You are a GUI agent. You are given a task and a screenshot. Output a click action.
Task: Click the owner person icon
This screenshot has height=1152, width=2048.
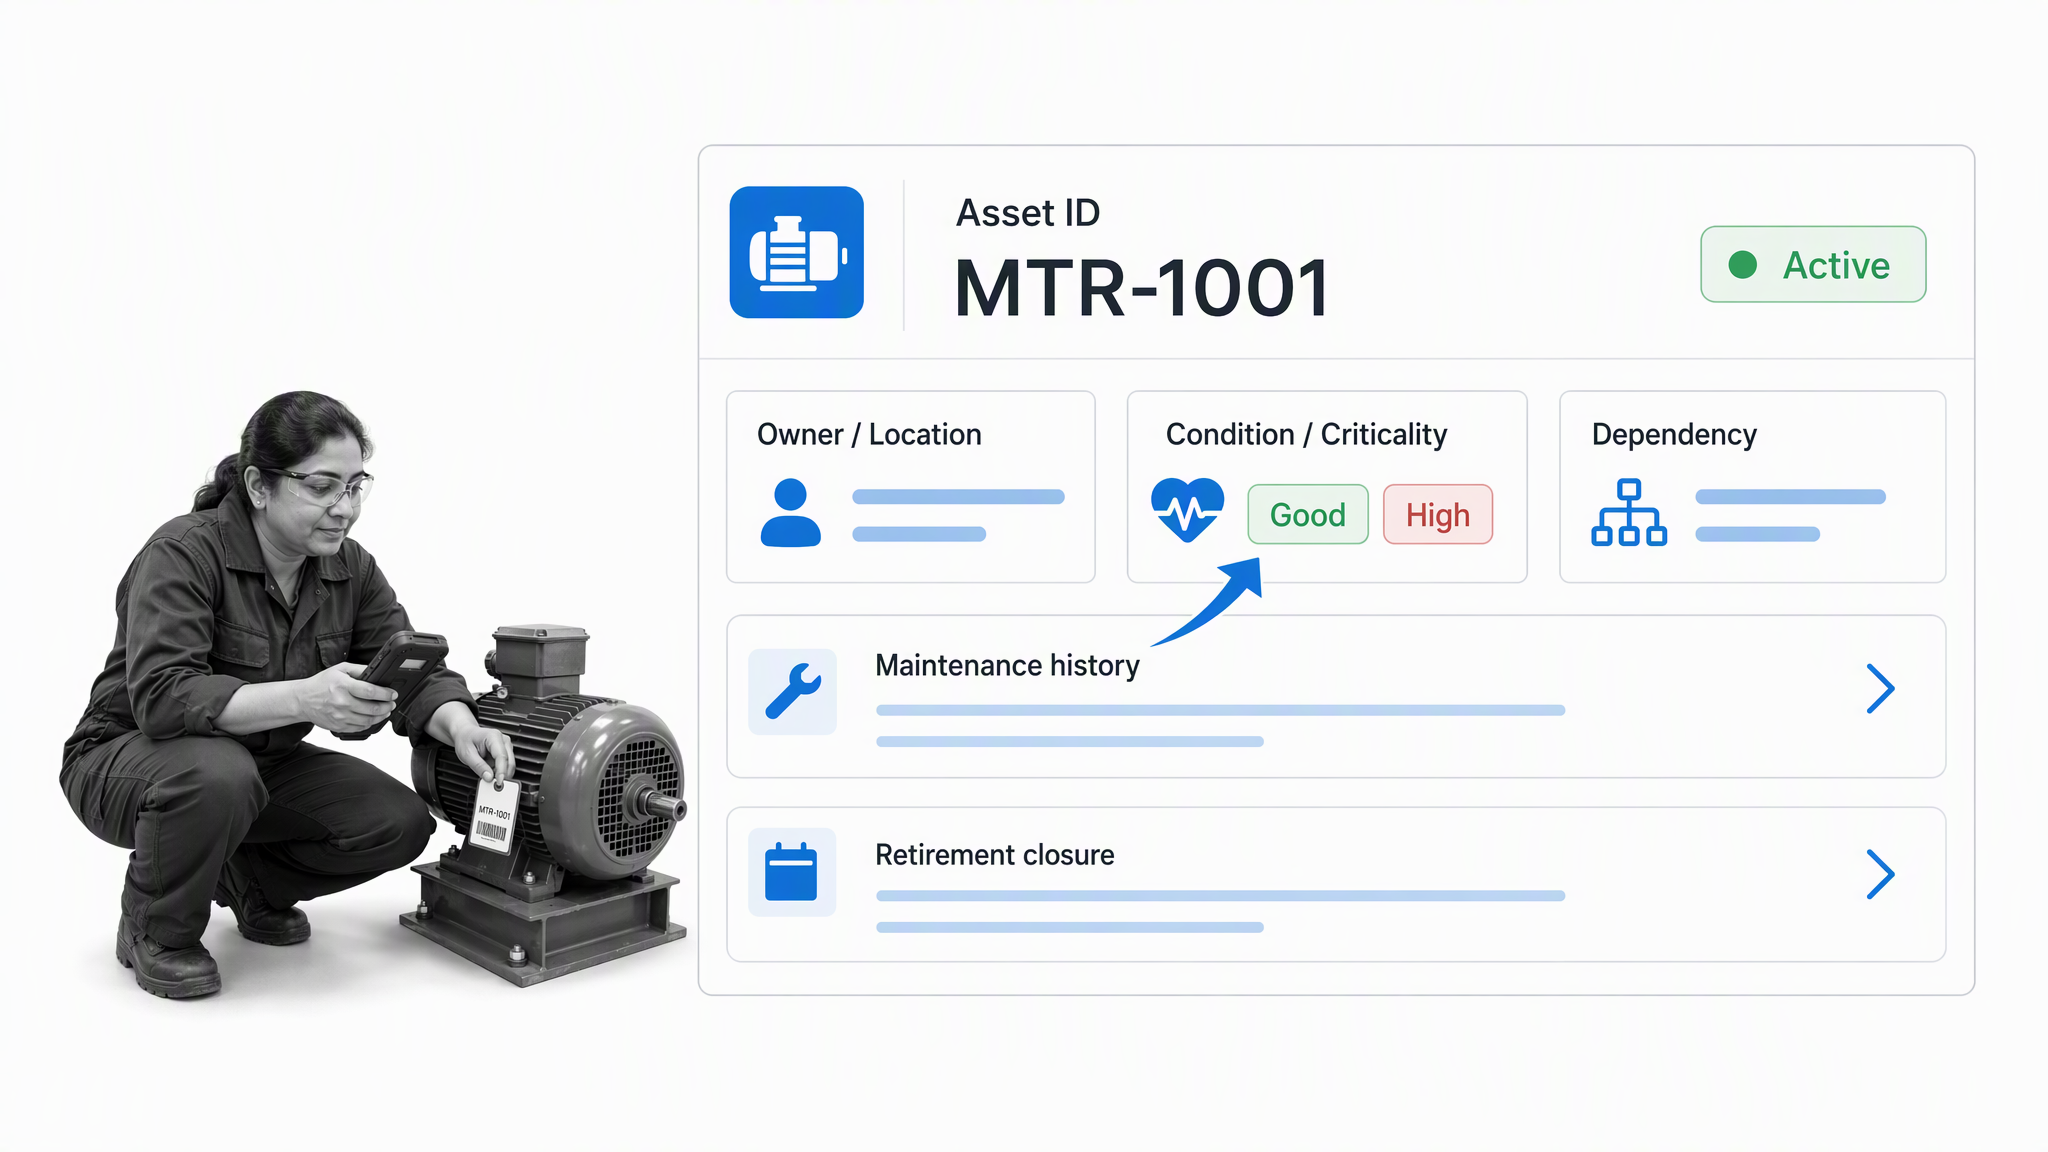click(x=790, y=513)
